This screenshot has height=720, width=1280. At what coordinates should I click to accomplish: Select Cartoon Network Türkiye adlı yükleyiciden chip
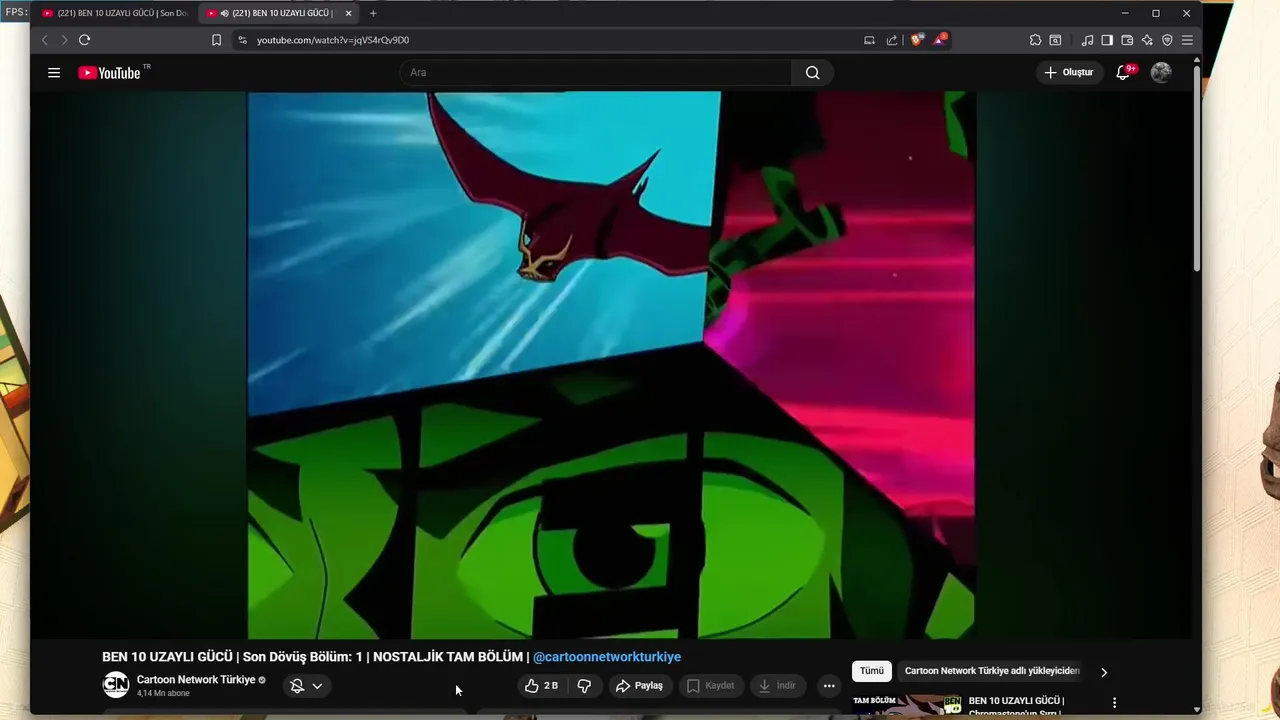point(992,671)
